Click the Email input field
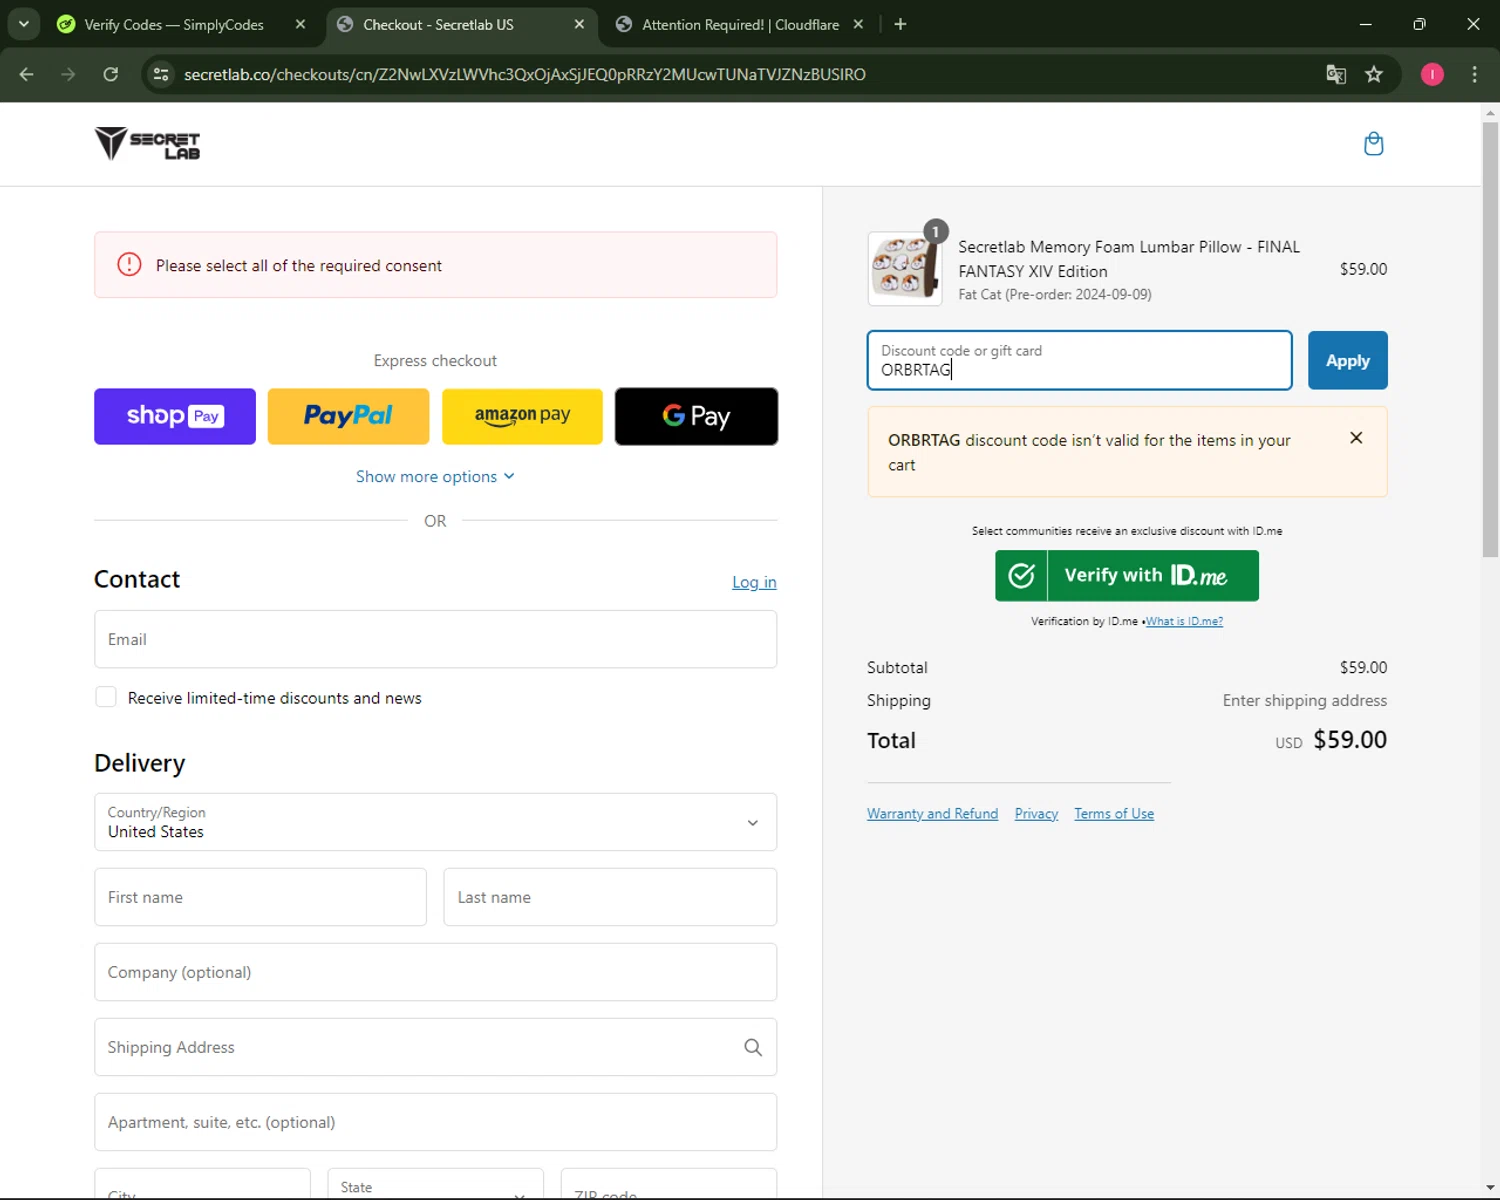The image size is (1500, 1200). [435, 639]
